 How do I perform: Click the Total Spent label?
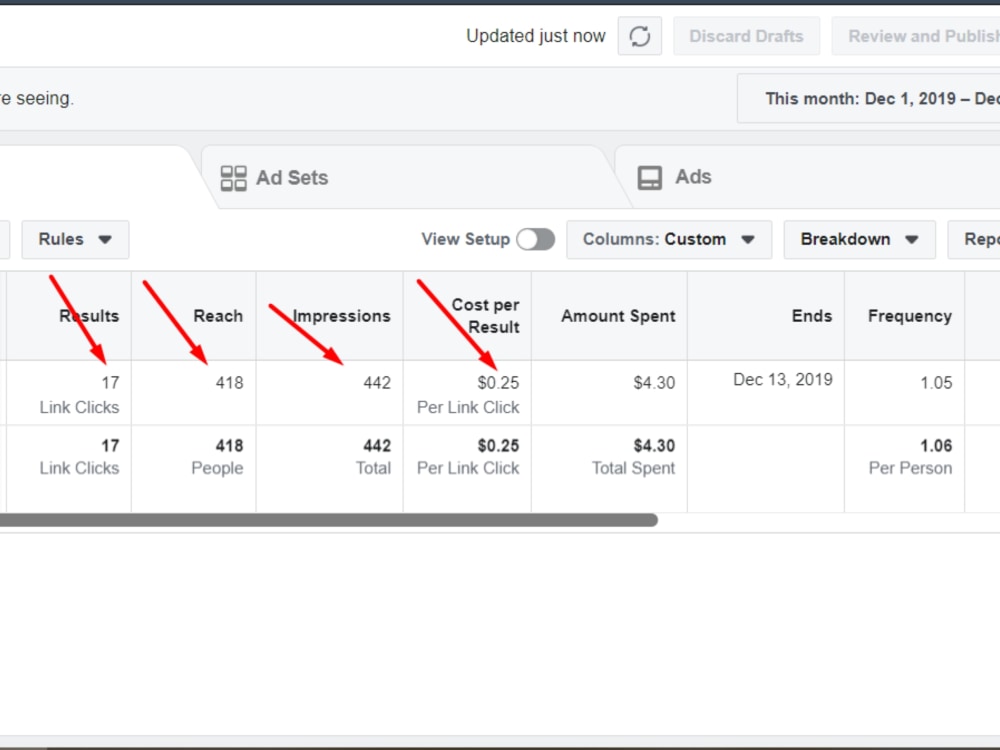click(x=633, y=468)
